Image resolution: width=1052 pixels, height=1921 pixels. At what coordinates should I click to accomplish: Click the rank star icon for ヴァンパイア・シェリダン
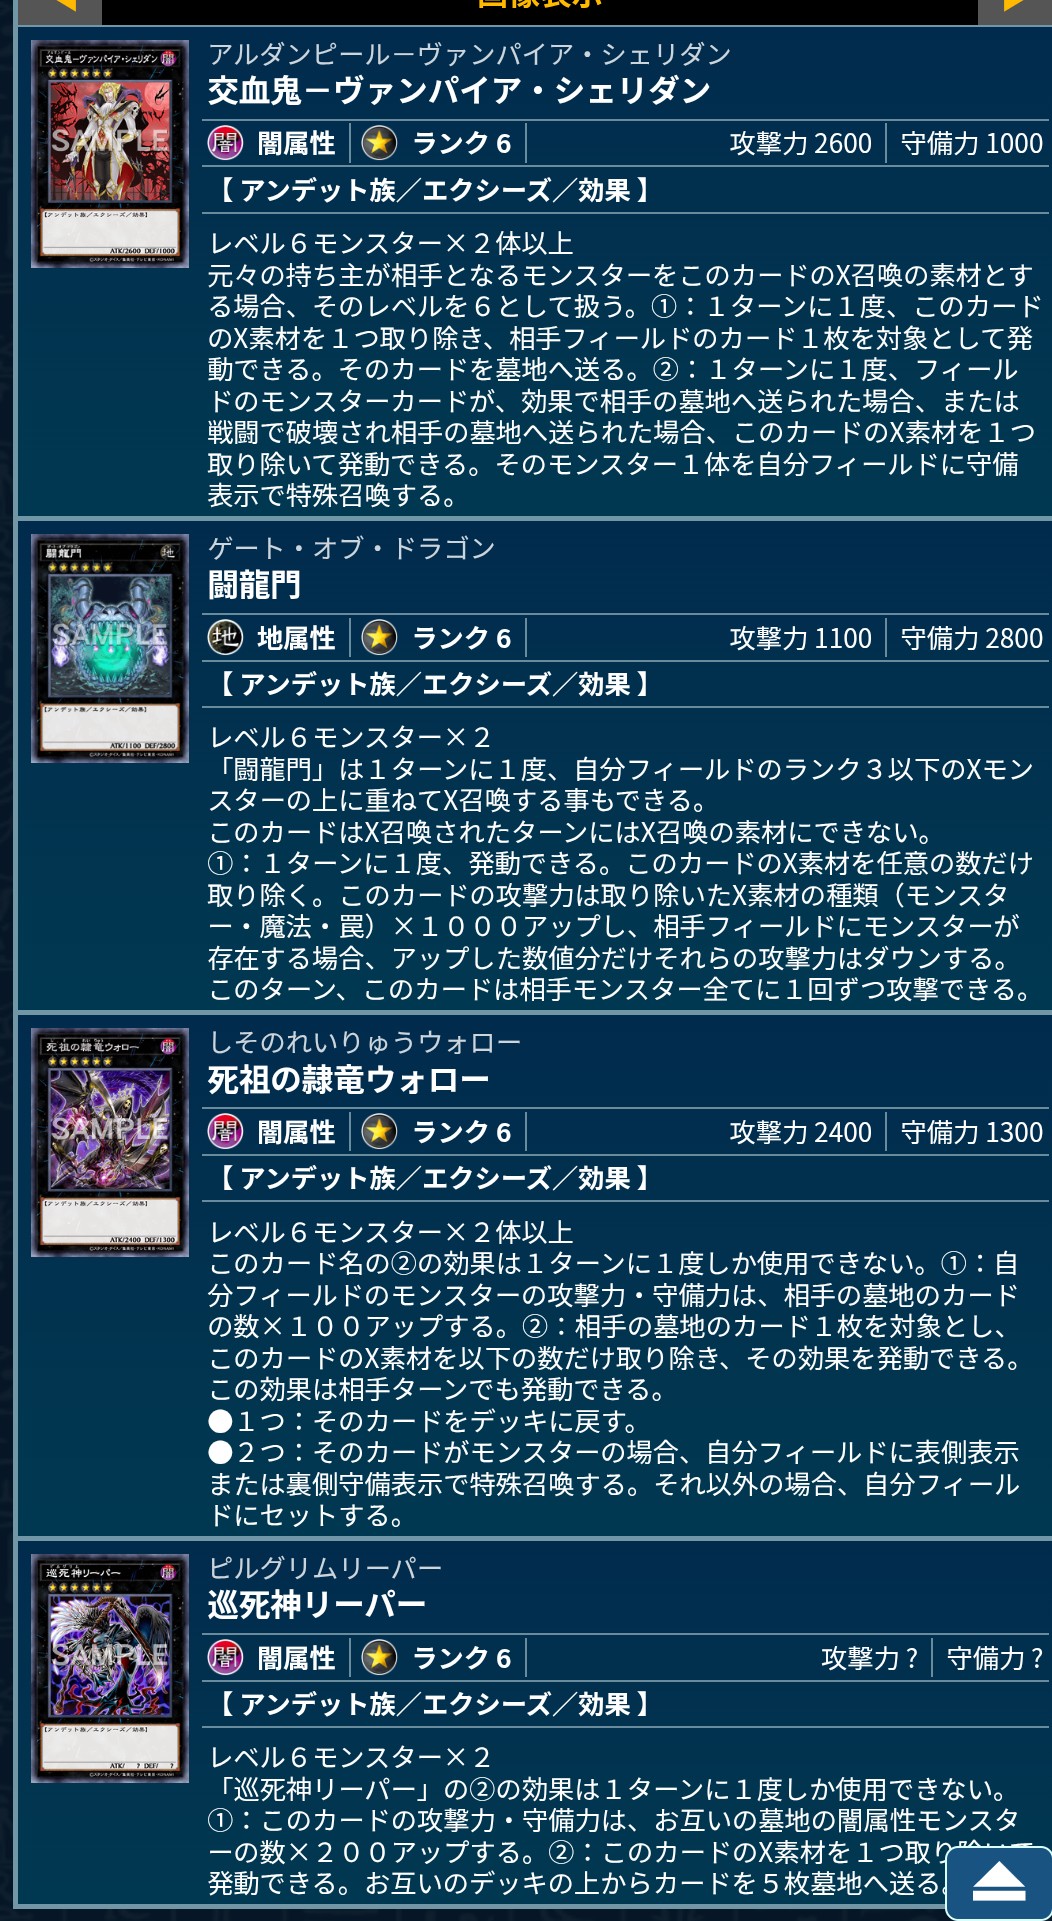click(x=379, y=143)
